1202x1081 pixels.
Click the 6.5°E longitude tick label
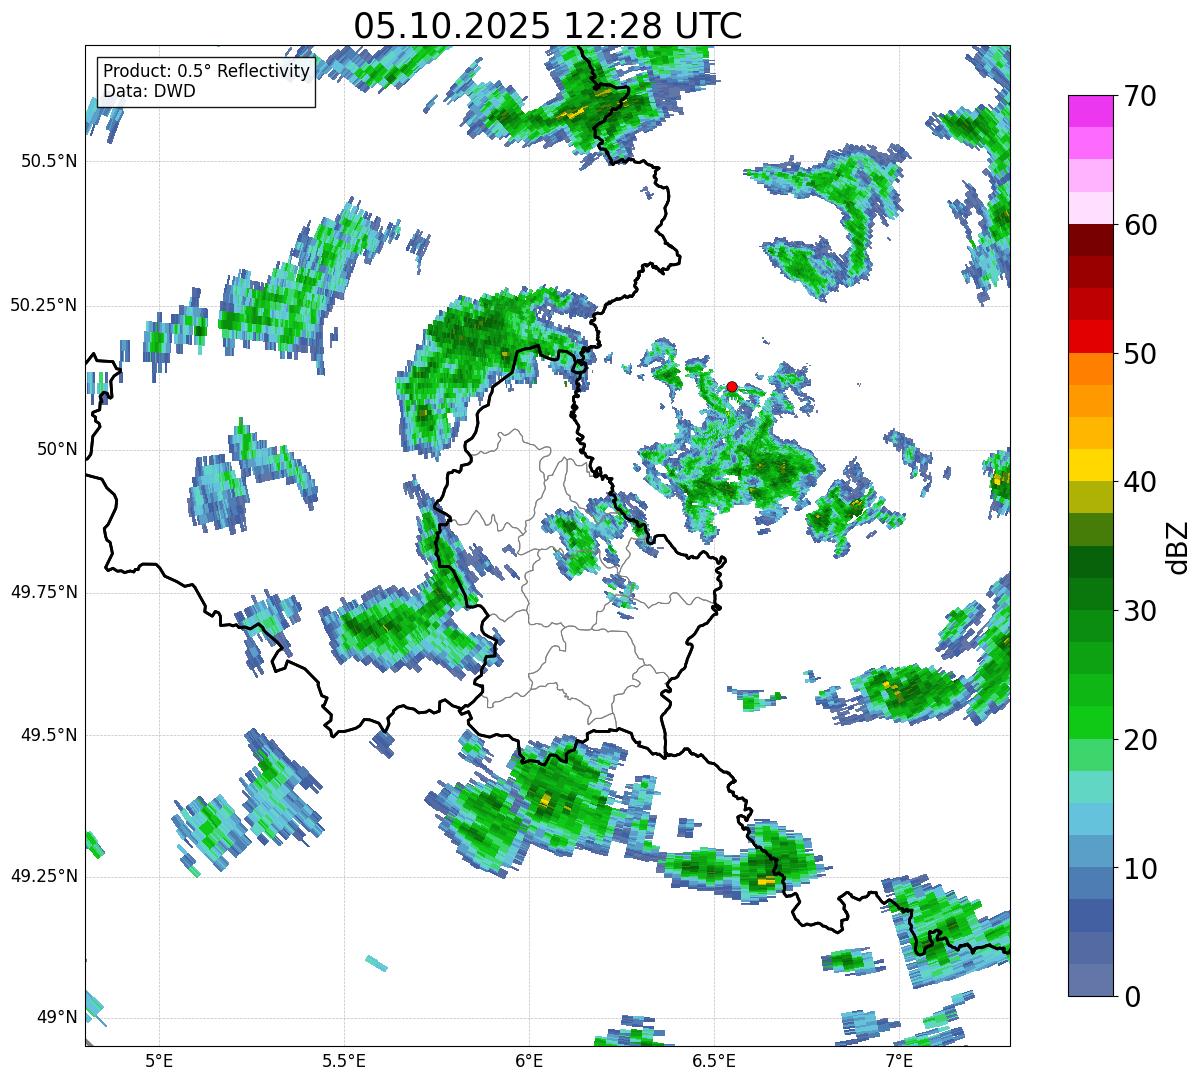(x=714, y=1060)
